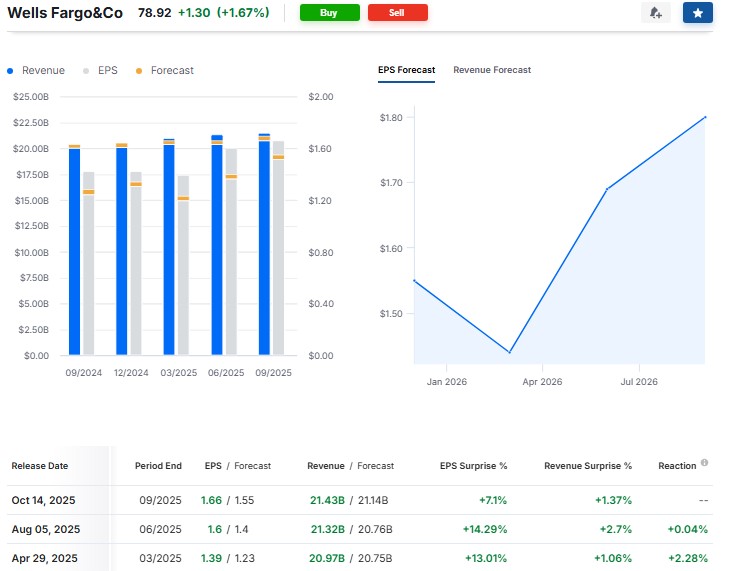Click the Reaction info icon
The image size is (738, 571).
coord(704,462)
